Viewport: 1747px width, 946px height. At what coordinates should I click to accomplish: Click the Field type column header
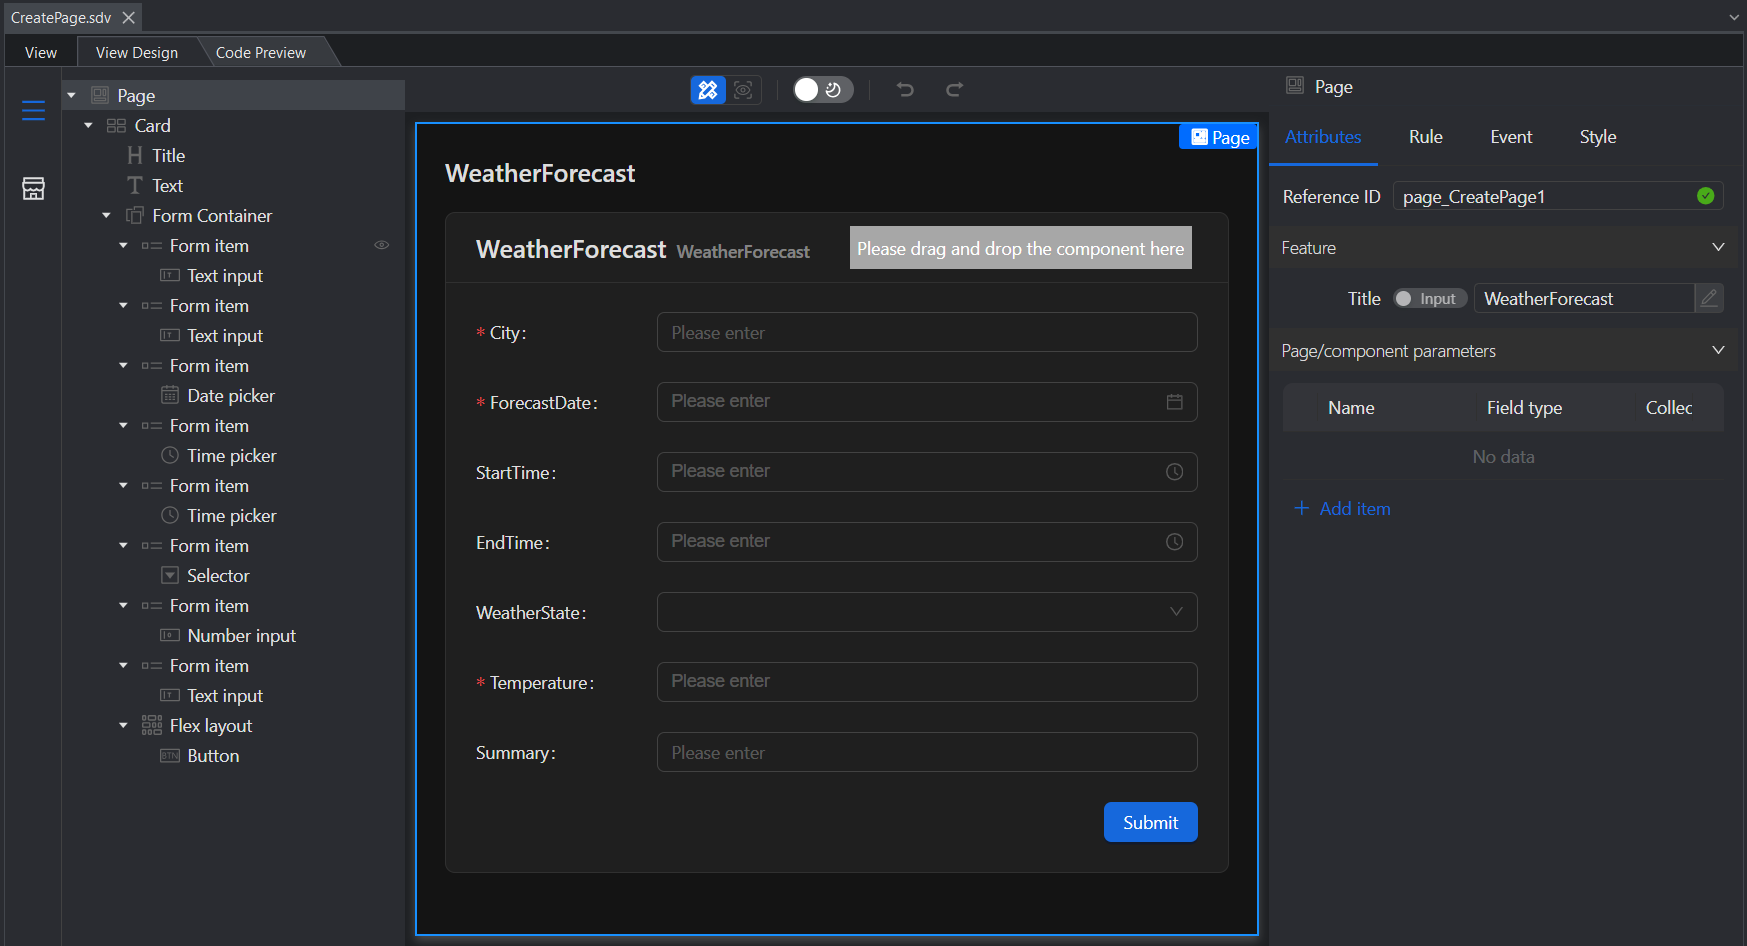coord(1524,407)
